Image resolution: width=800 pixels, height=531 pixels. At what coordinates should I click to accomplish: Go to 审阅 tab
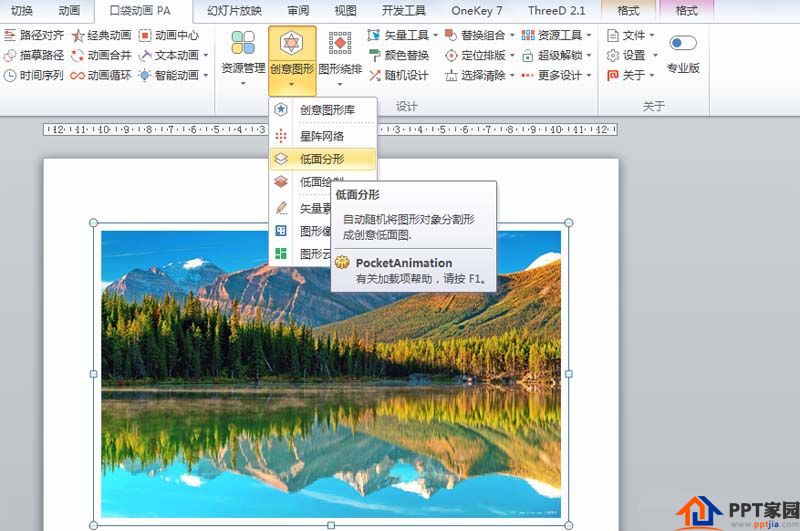coord(298,10)
